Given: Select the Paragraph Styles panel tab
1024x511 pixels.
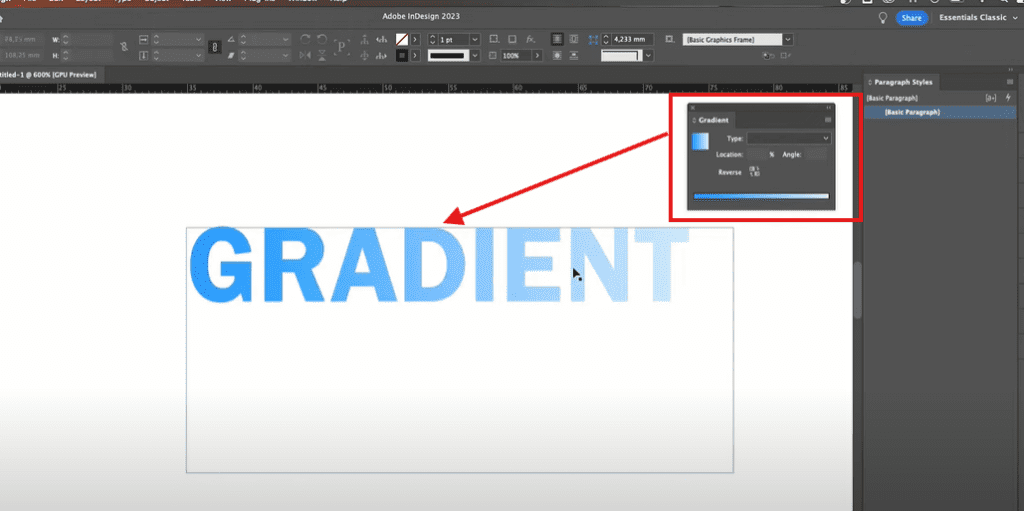Looking at the screenshot, I should pyautogui.click(x=903, y=82).
